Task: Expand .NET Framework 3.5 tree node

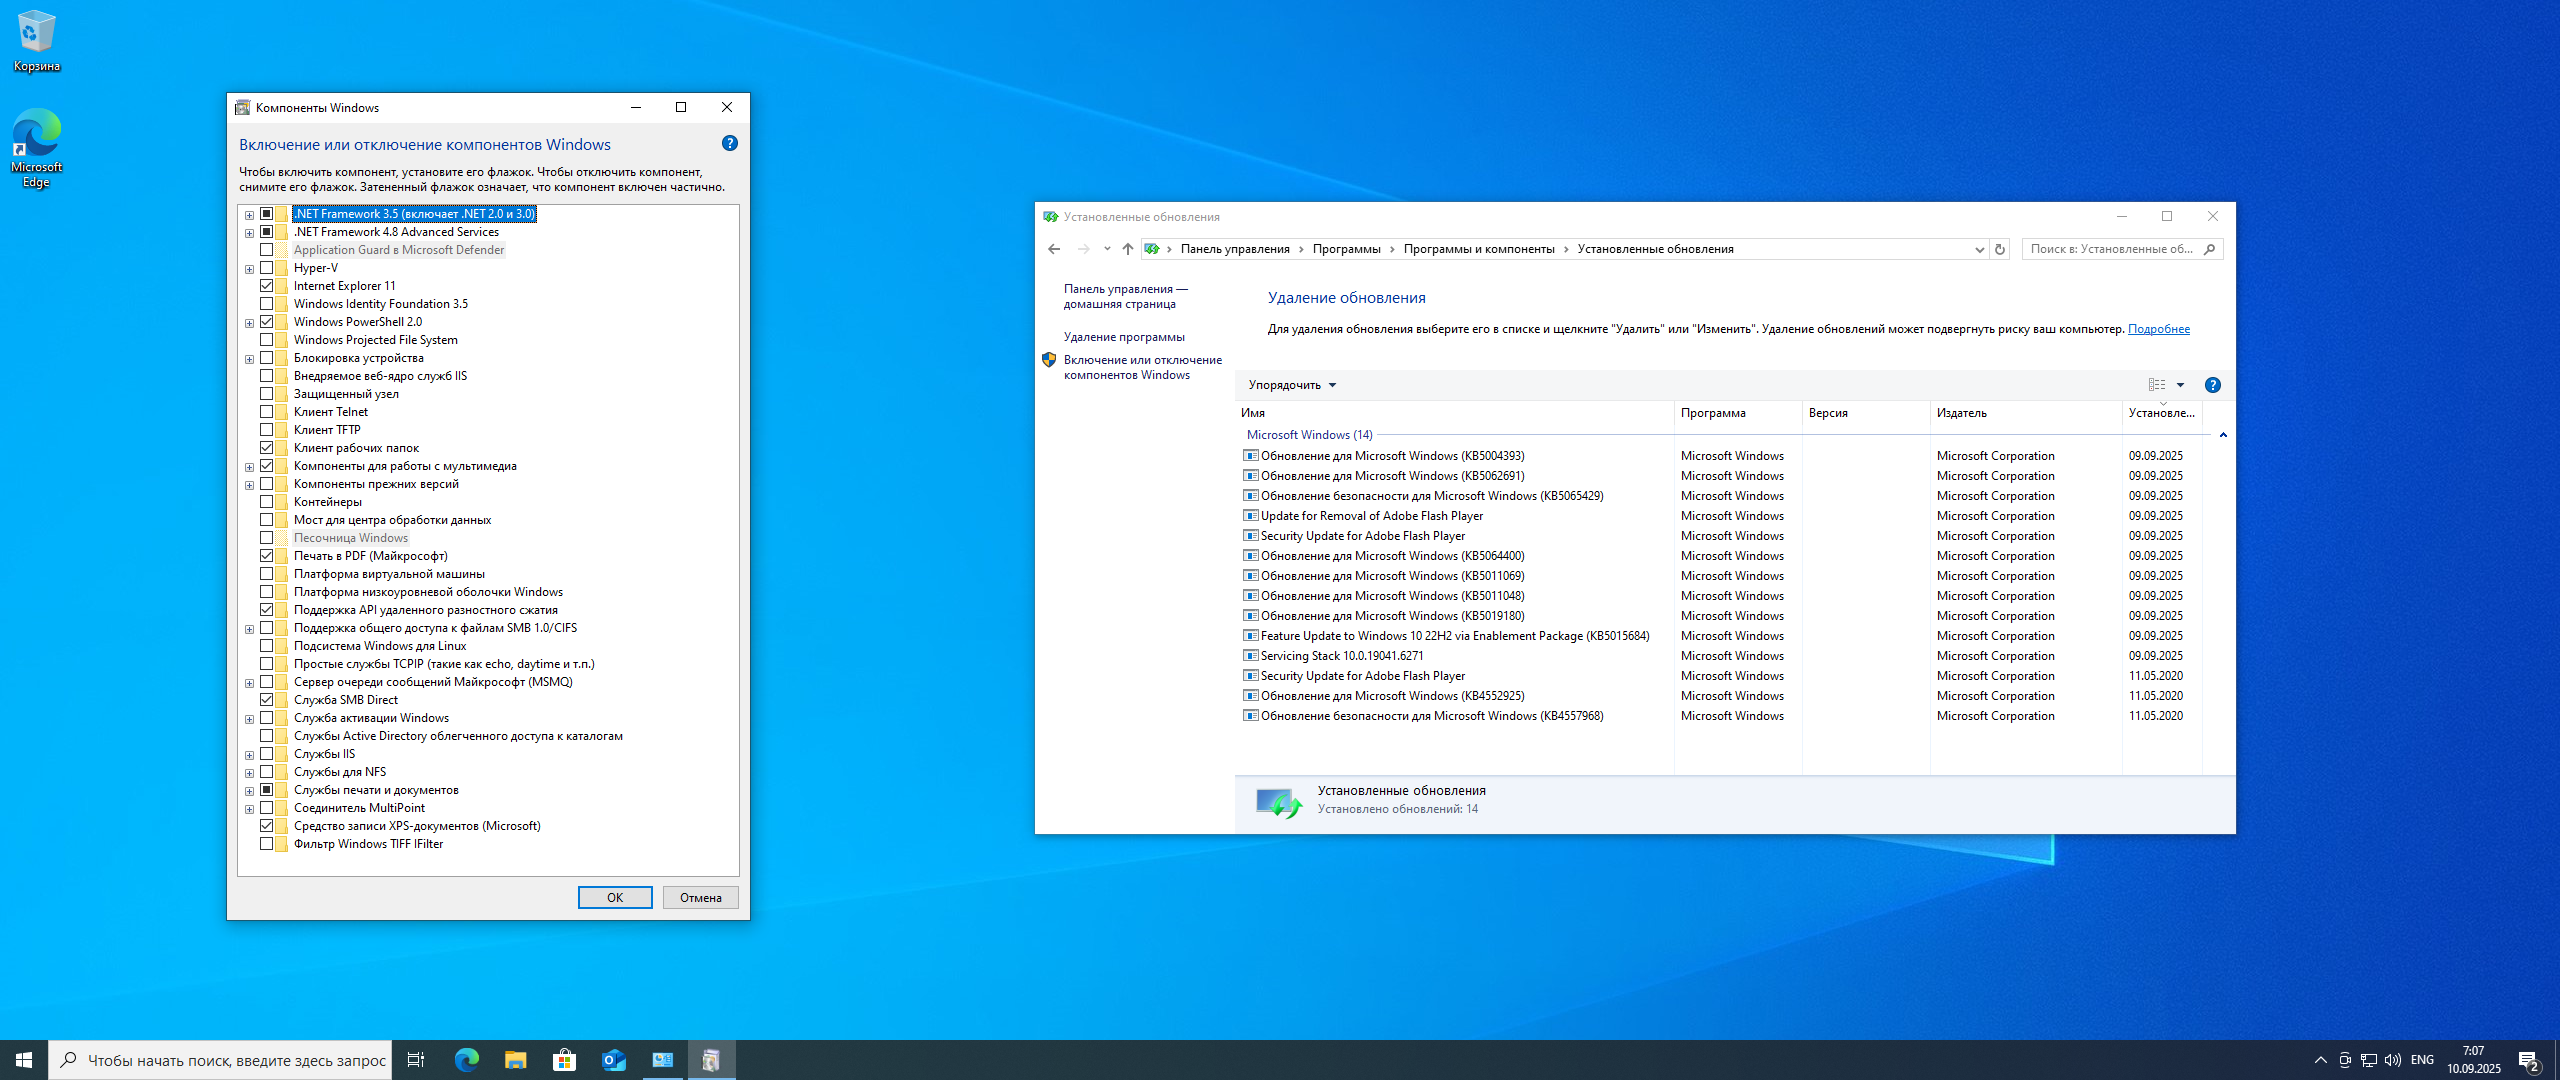Action: pyautogui.click(x=250, y=215)
